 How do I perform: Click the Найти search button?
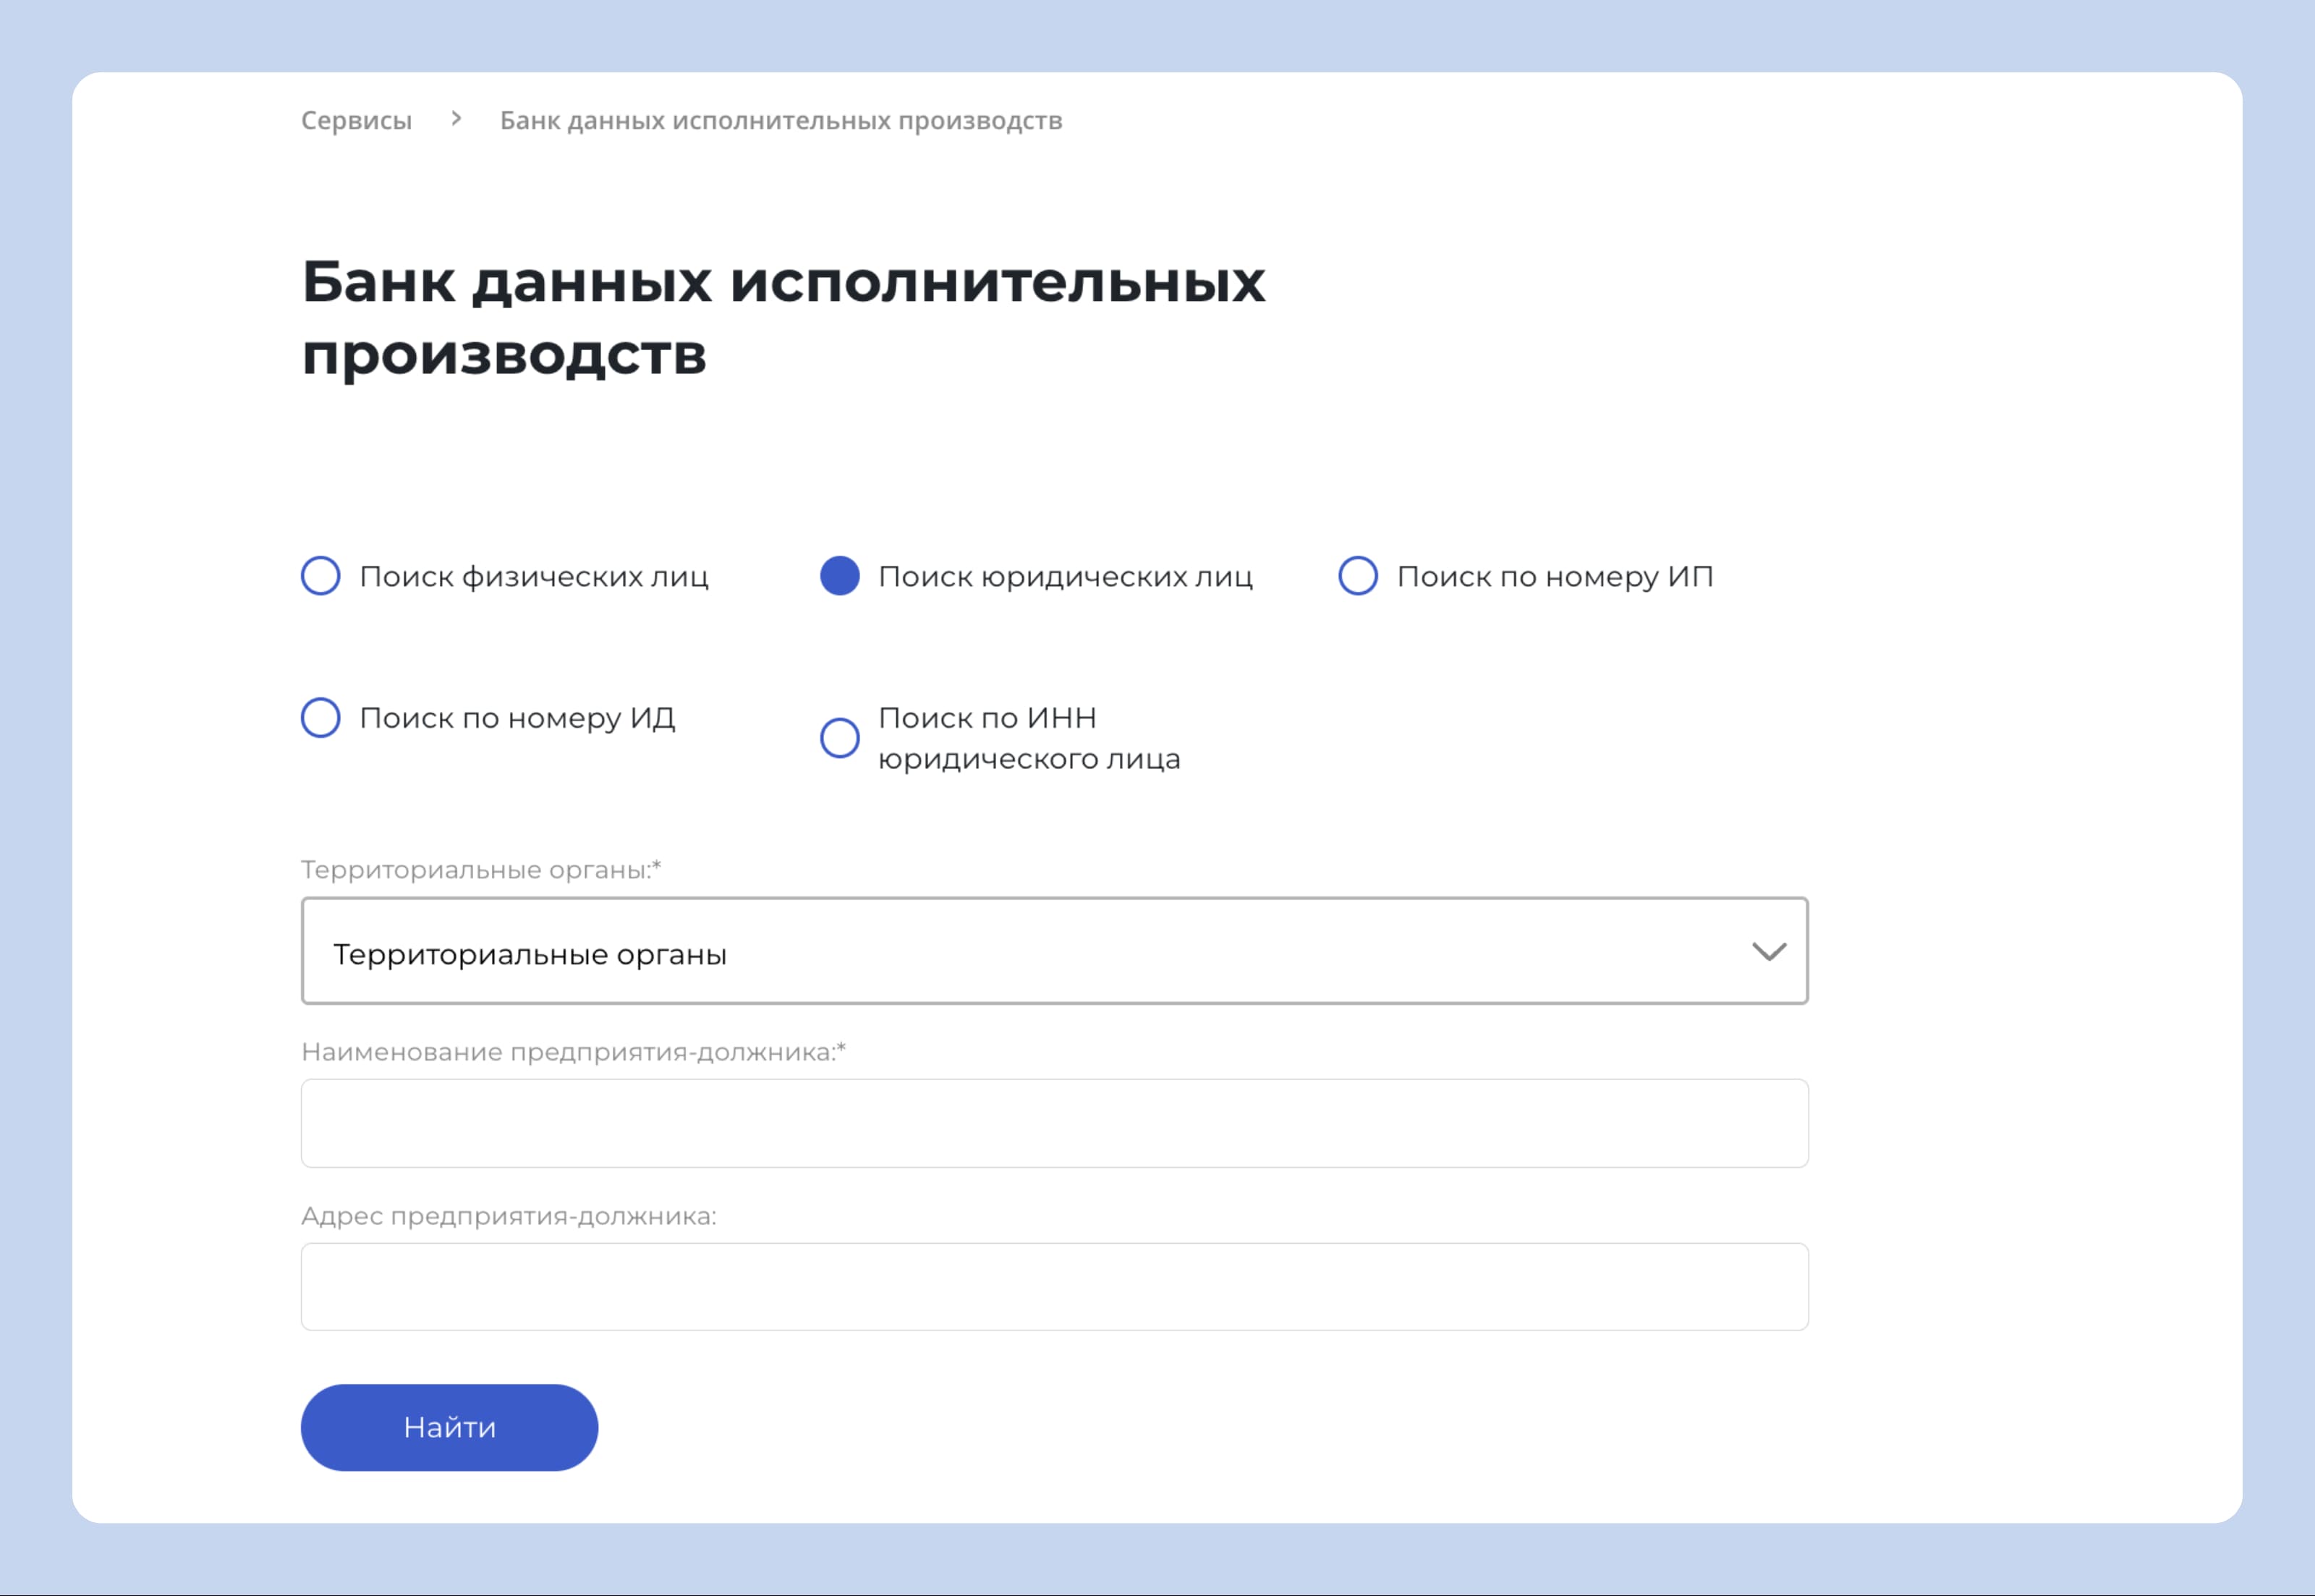coord(450,1428)
